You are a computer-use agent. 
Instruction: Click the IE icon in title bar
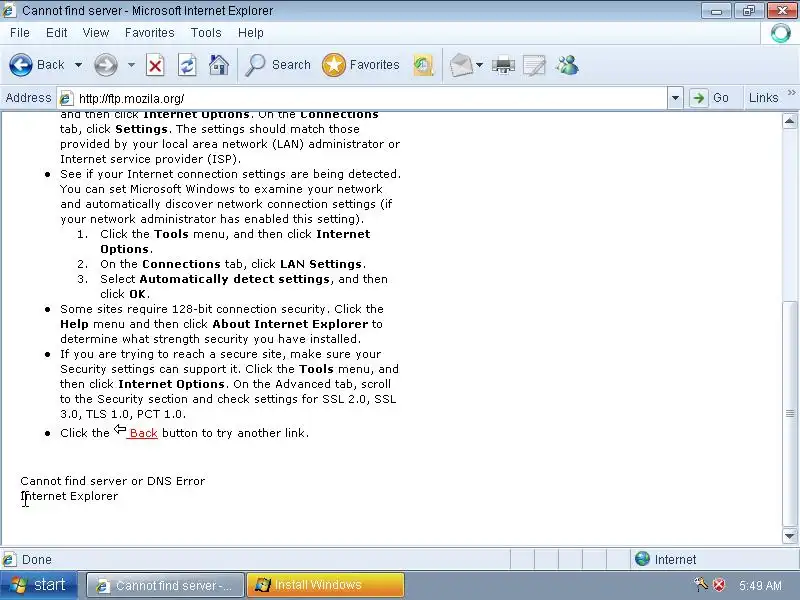tap(9, 10)
